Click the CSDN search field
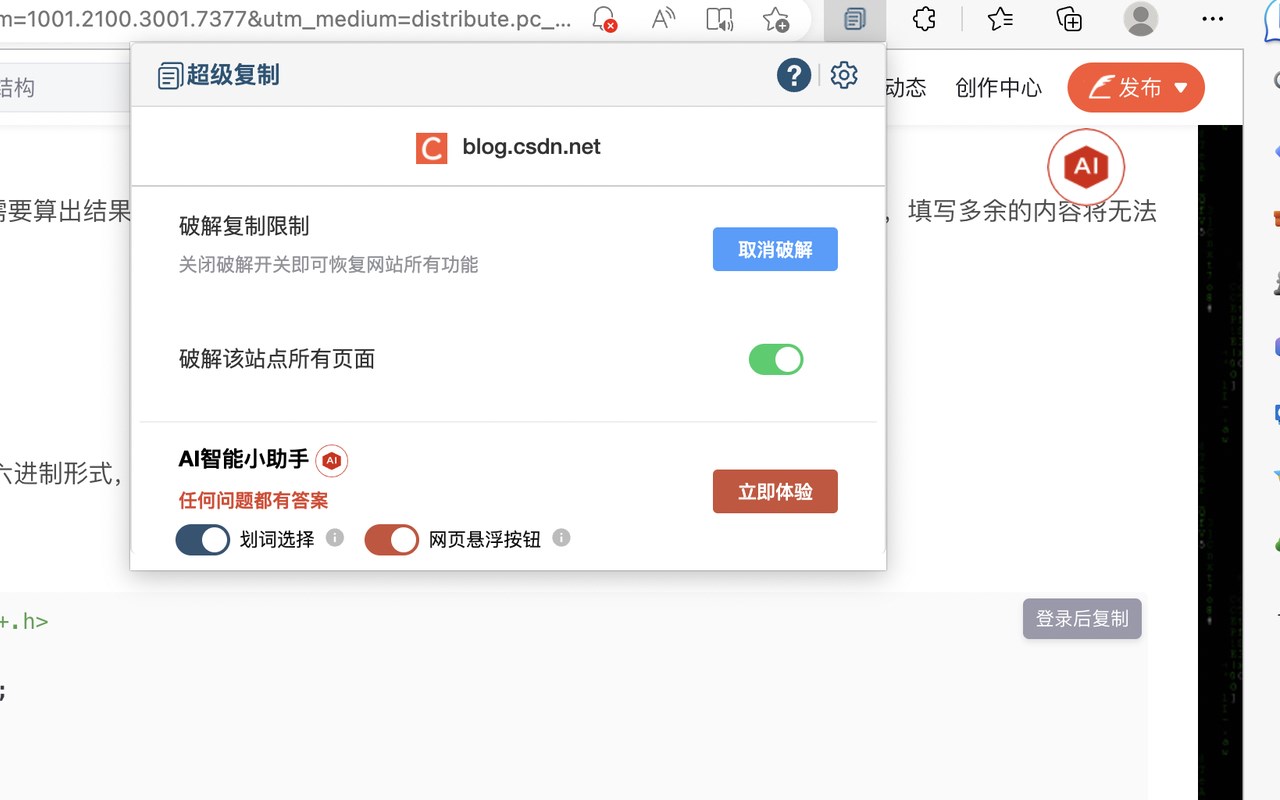The image size is (1280, 800). (65, 88)
